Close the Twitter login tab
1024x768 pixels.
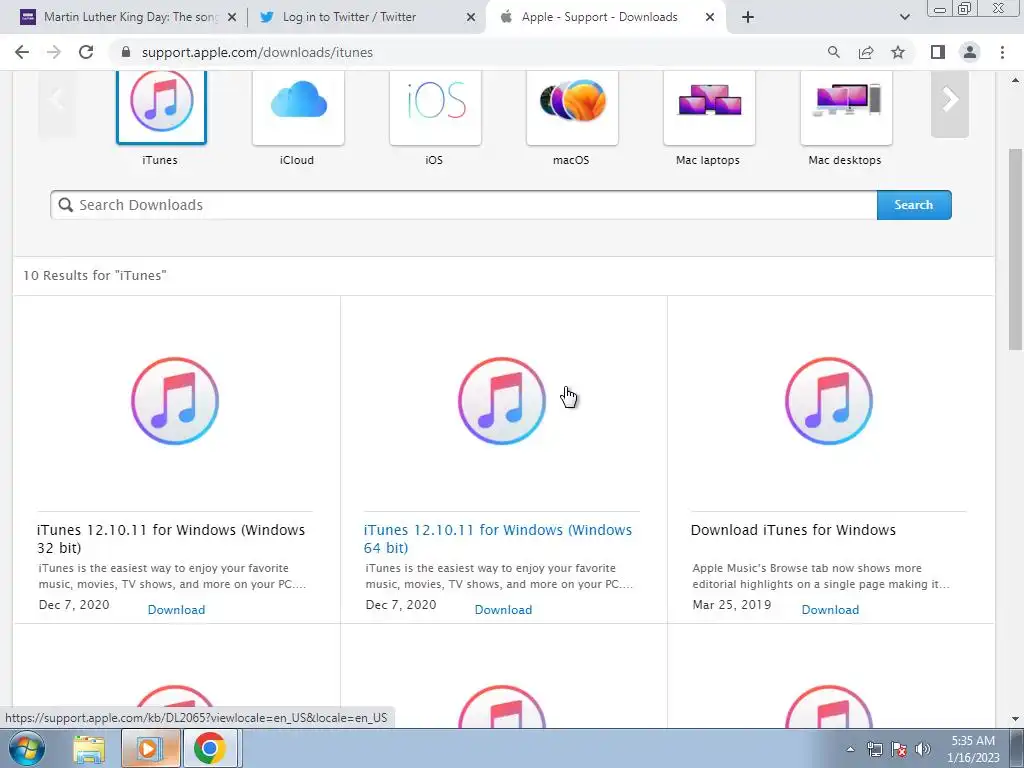tap(471, 18)
